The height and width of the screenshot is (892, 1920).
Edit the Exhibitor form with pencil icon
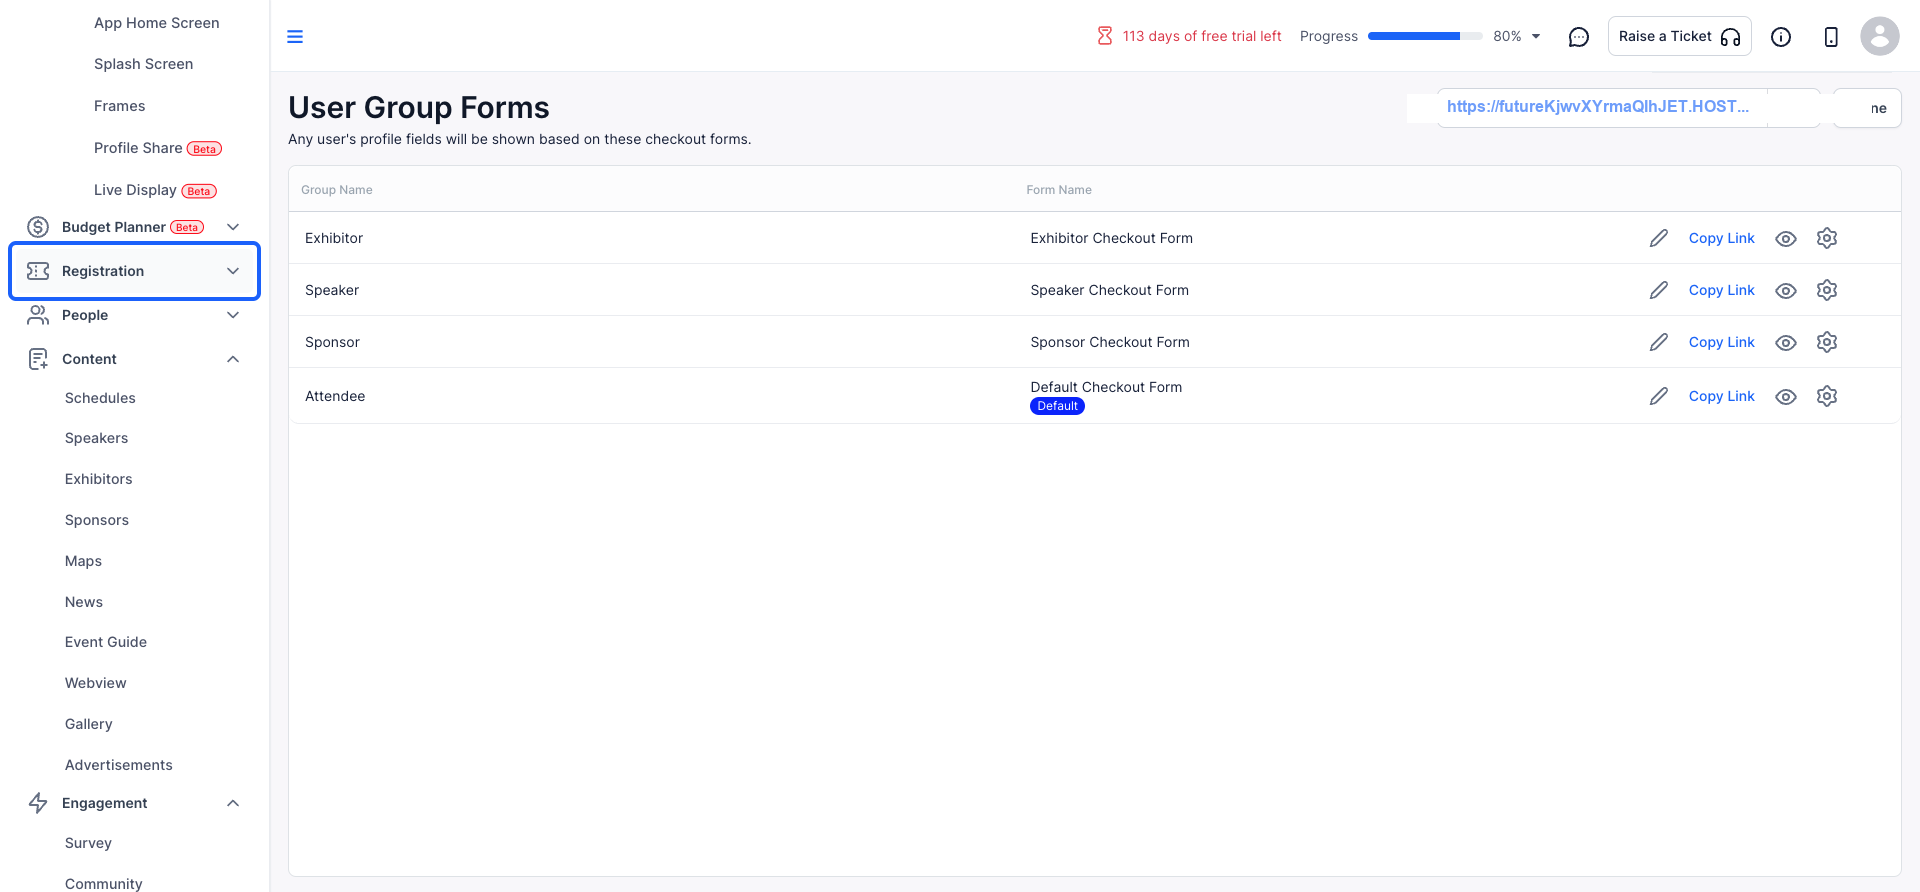coord(1659,238)
